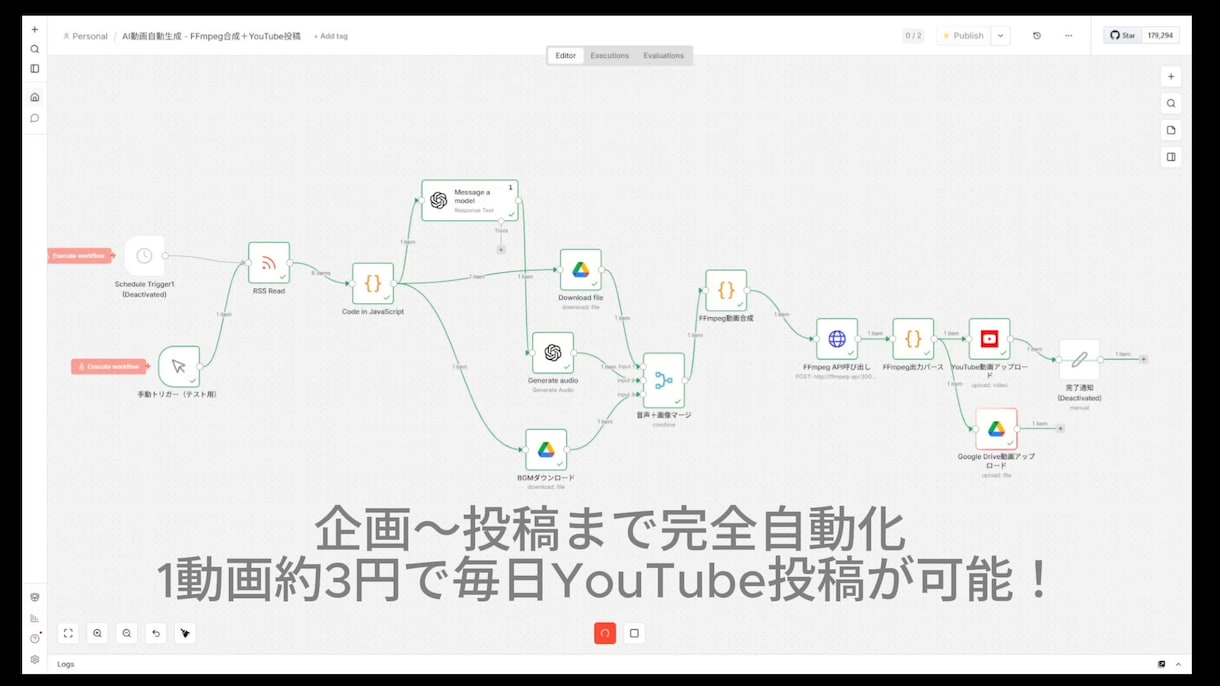
Task: Select the YouTube動画アップロード node
Action: coord(989,339)
